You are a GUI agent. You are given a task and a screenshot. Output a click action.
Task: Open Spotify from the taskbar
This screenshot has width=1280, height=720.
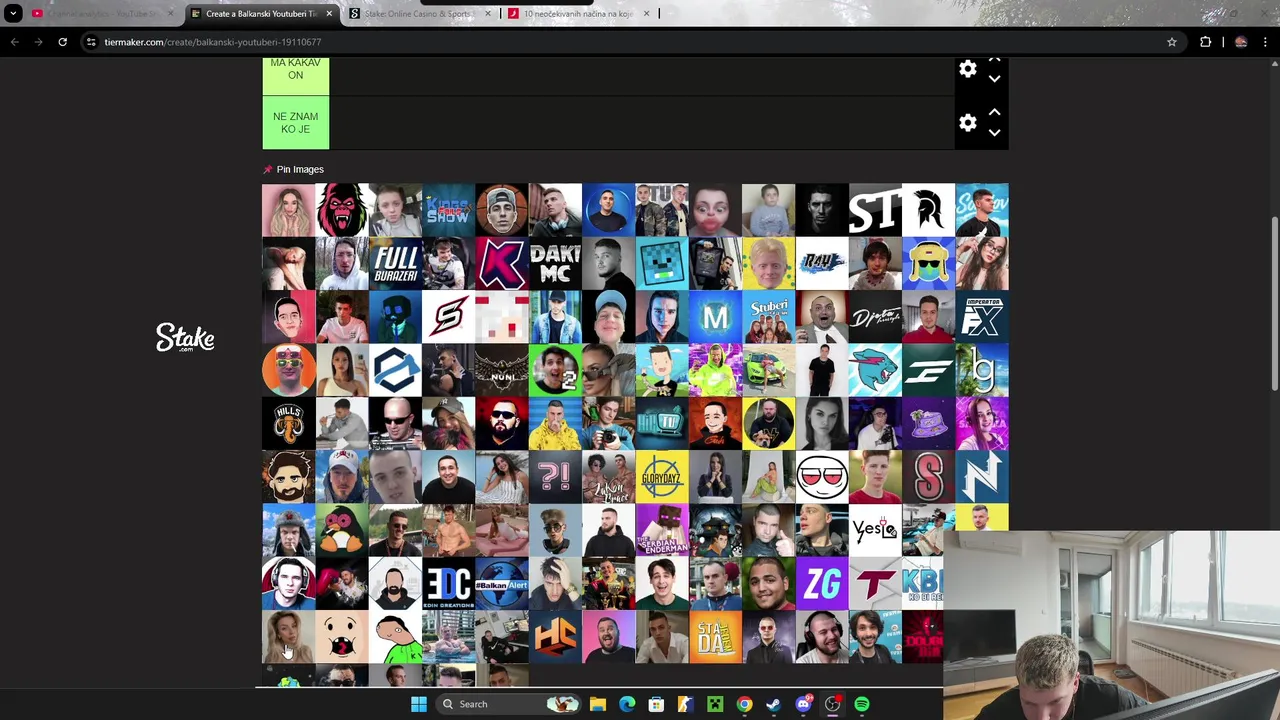(x=862, y=704)
